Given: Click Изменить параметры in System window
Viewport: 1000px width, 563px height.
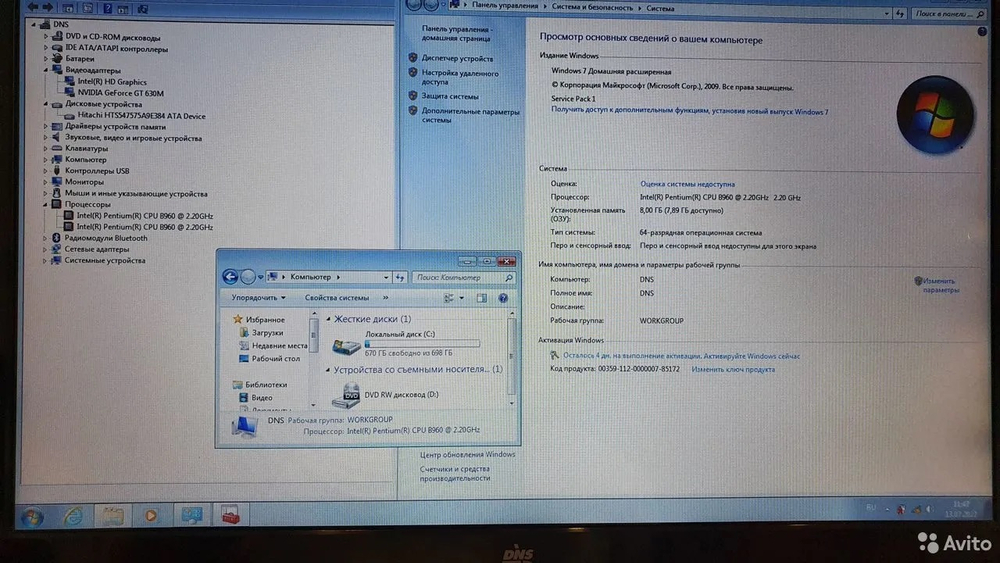Looking at the screenshot, I should pos(940,285).
